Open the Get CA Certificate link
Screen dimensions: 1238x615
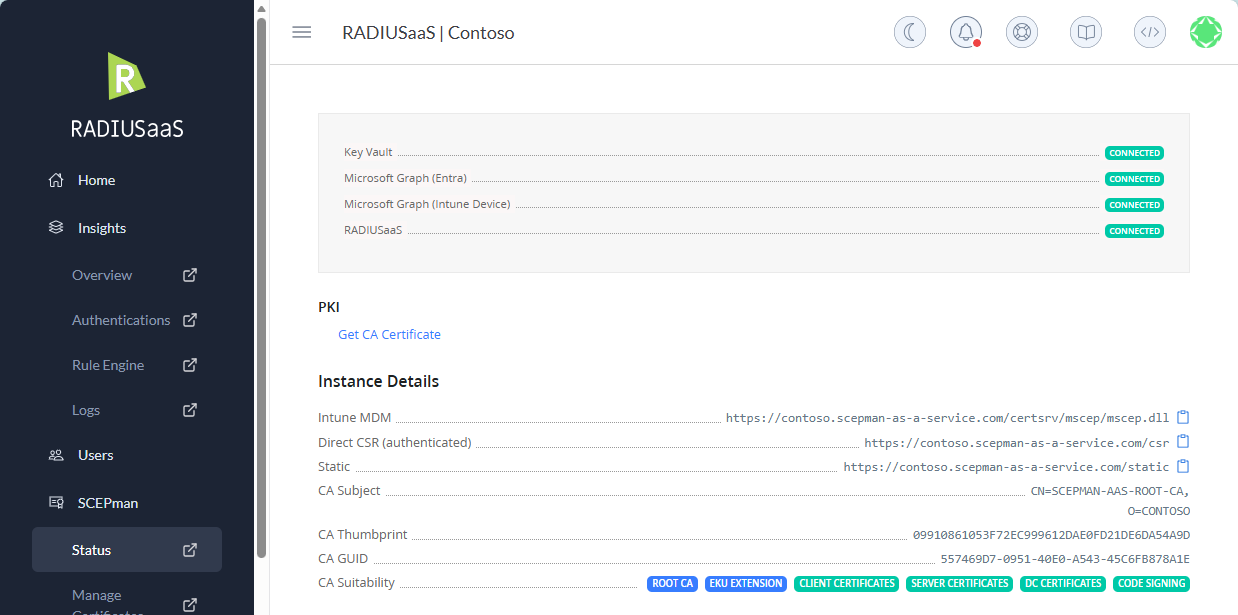pos(389,334)
